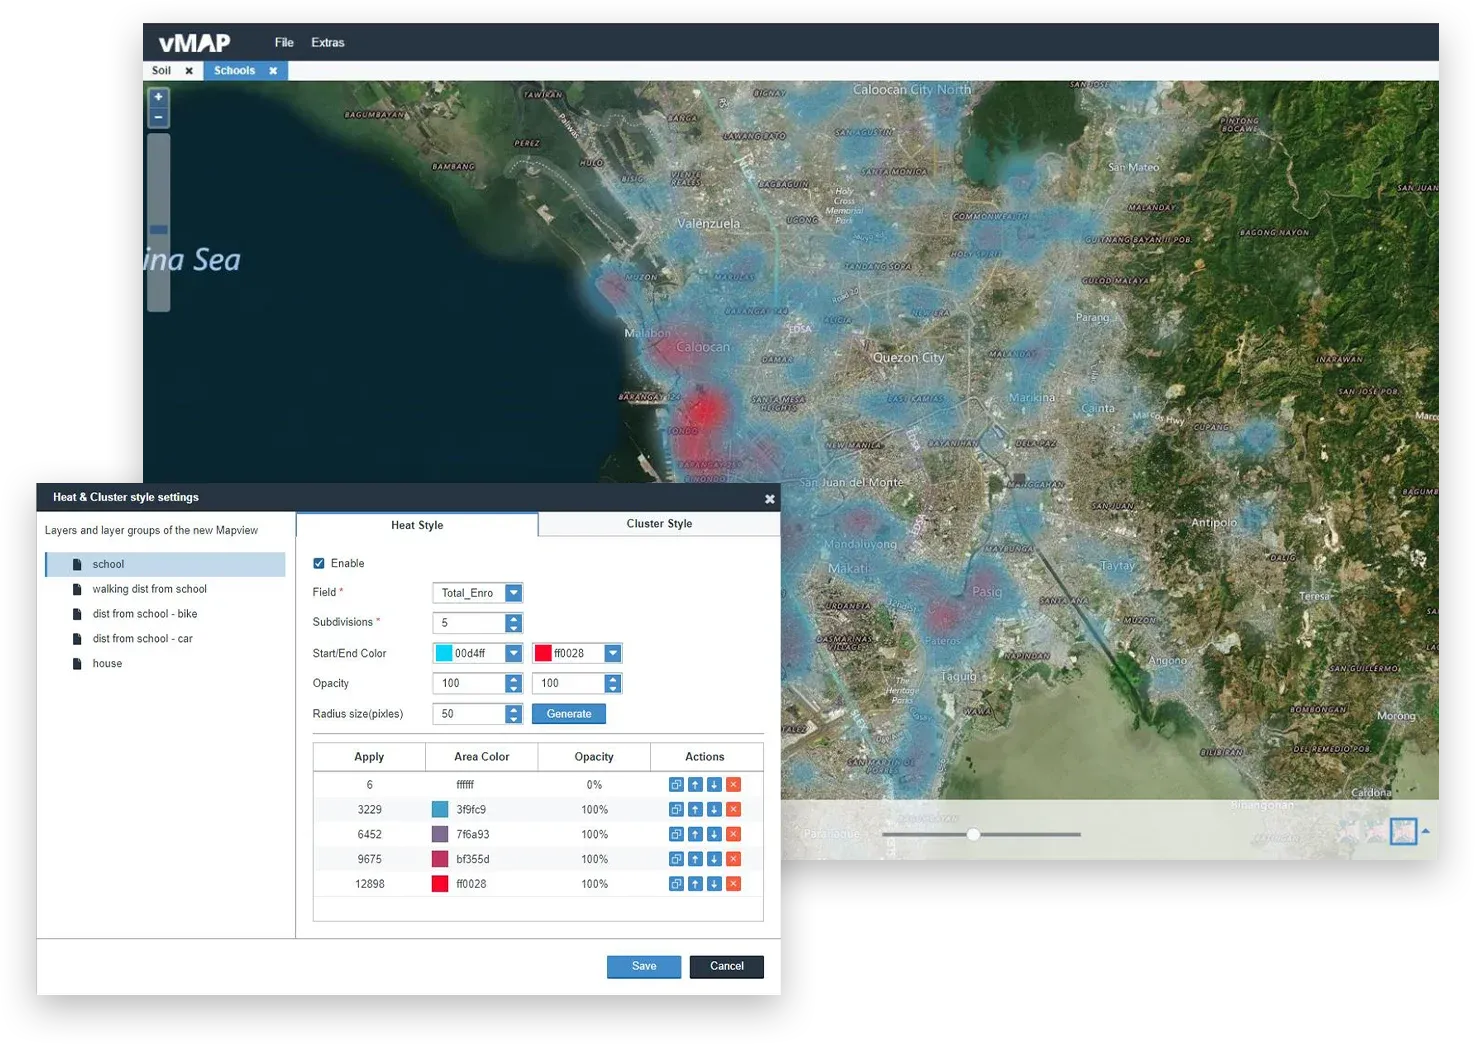Select the school layer

(165, 564)
